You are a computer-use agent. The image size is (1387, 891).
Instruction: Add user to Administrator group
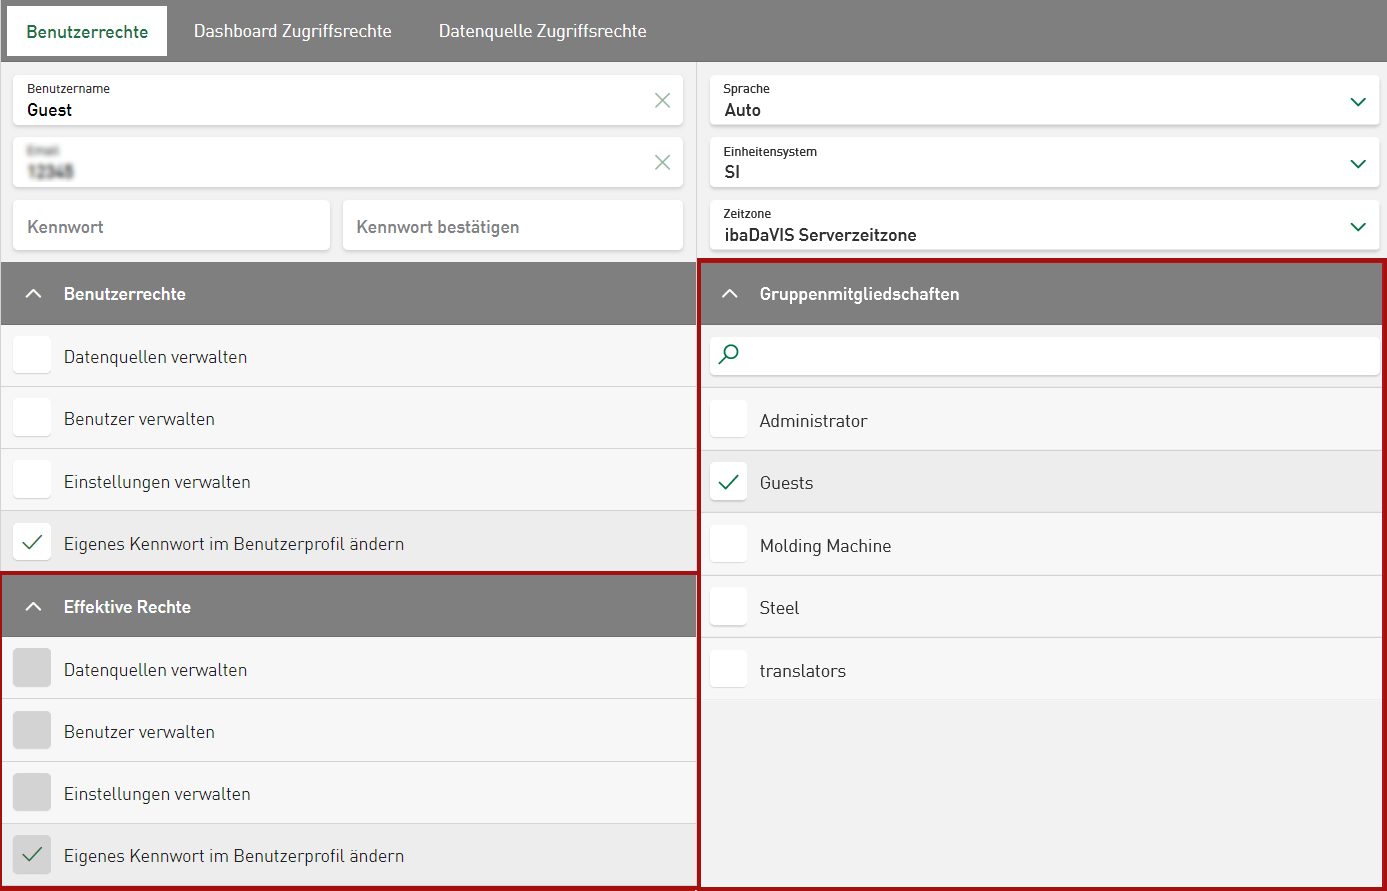tap(728, 420)
